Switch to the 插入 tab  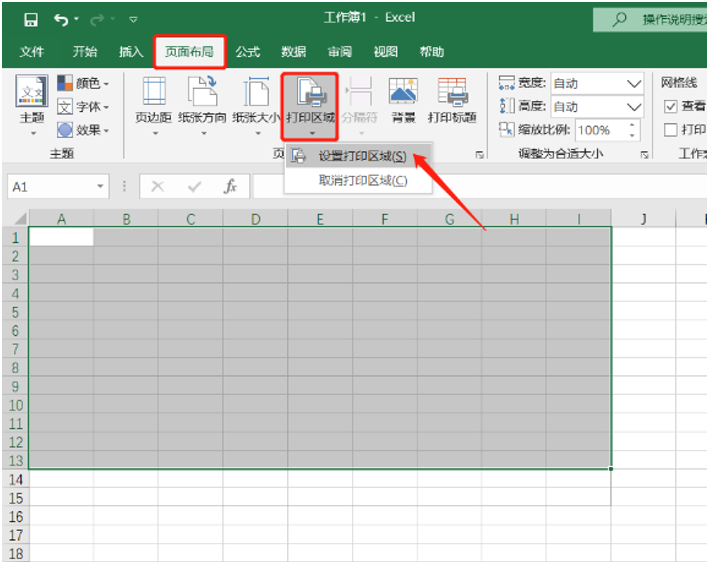click(131, 51)
